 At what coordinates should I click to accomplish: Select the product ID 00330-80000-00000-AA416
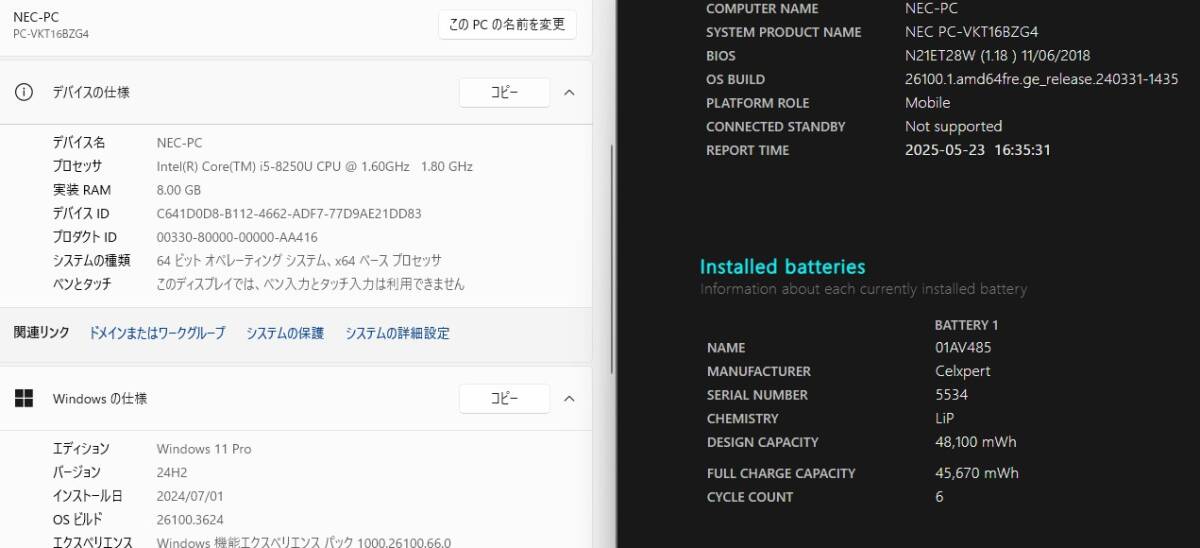[x=237, y=237]
